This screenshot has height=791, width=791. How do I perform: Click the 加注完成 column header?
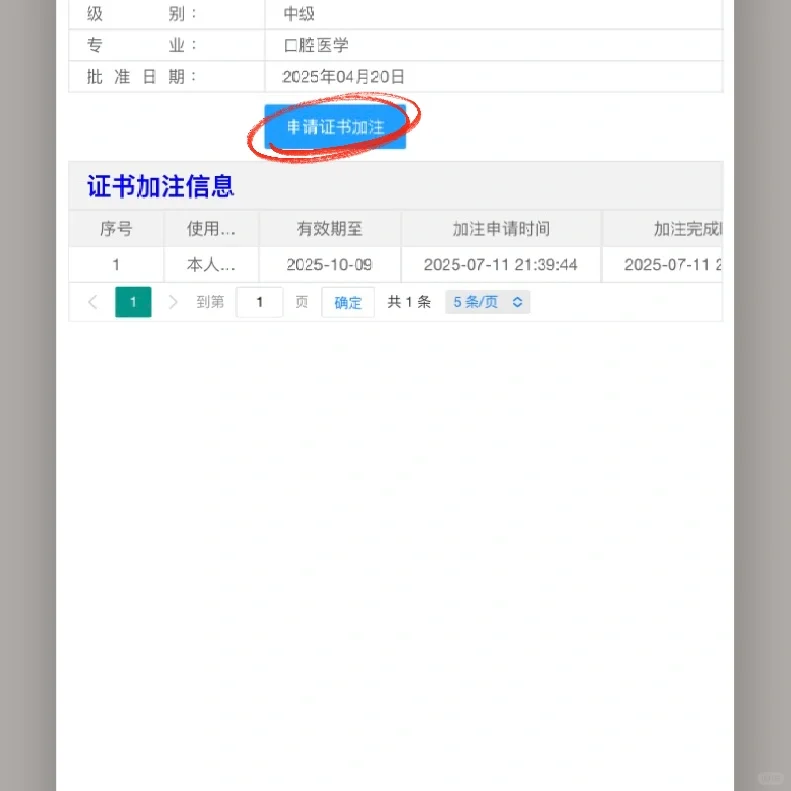click(663, 229)
